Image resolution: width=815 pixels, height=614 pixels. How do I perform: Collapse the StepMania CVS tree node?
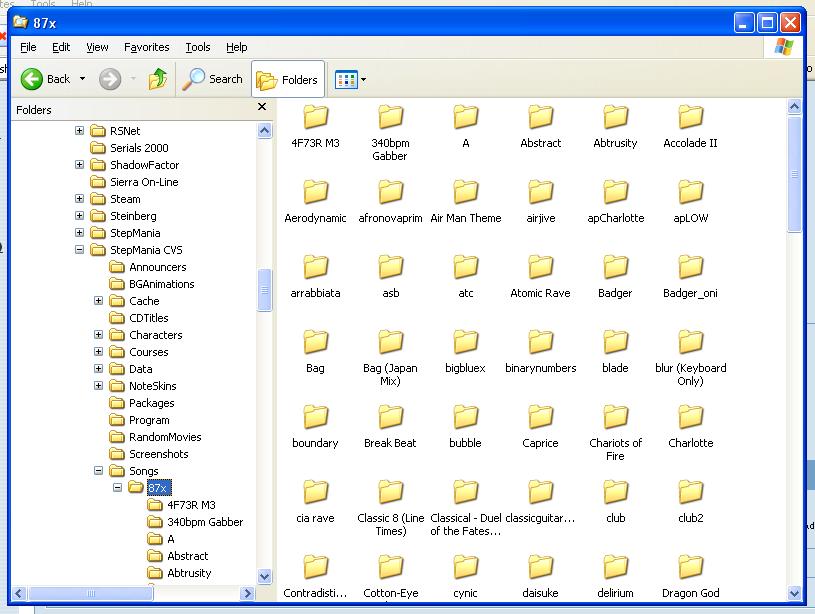coord(80,250)
